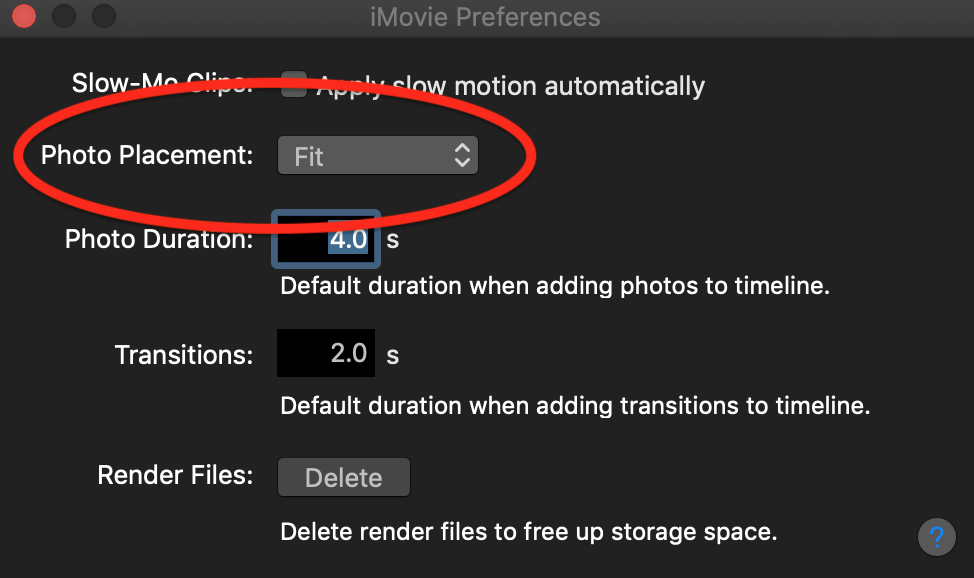The image size is (974, 578).
Task: Click the 'Apply slow motion automatically' label
Action: (x=510, y=86)
